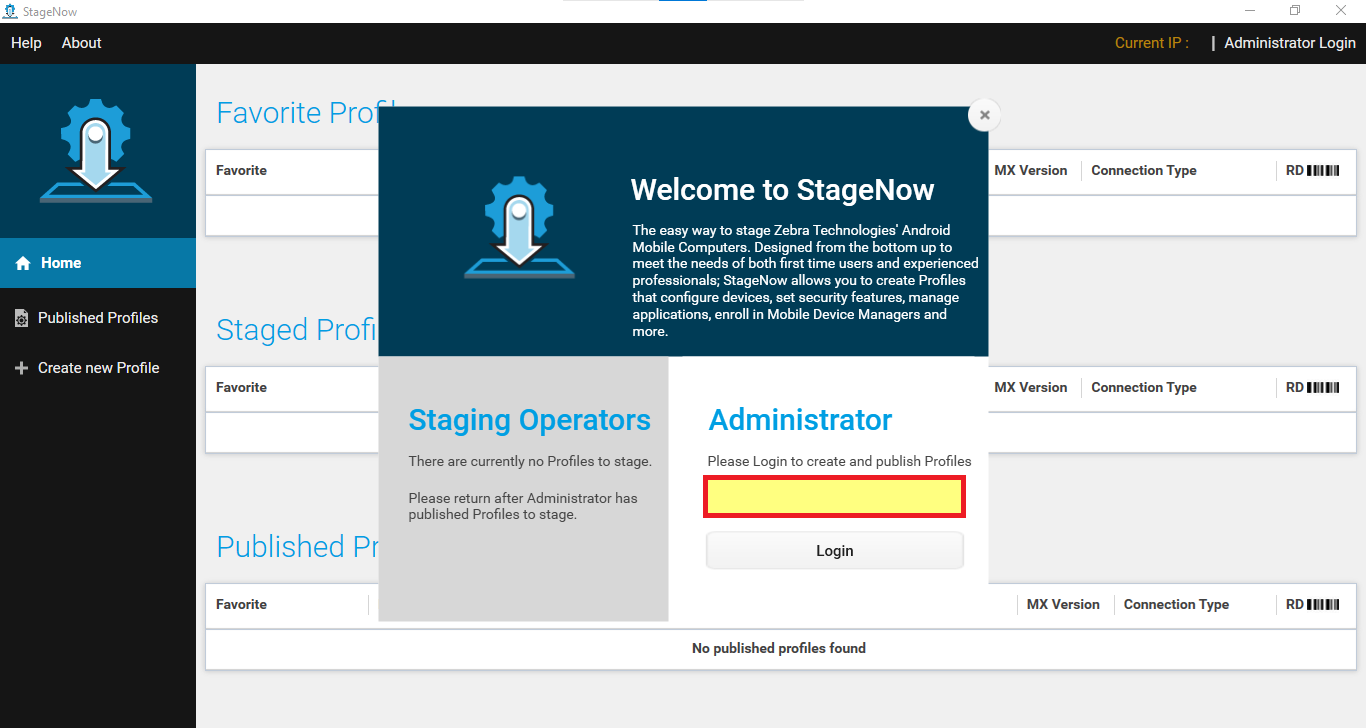Click the 'No published profiles found' message
The width and height of the screenshot is (1366, 728).
click(x=779, y=648)
